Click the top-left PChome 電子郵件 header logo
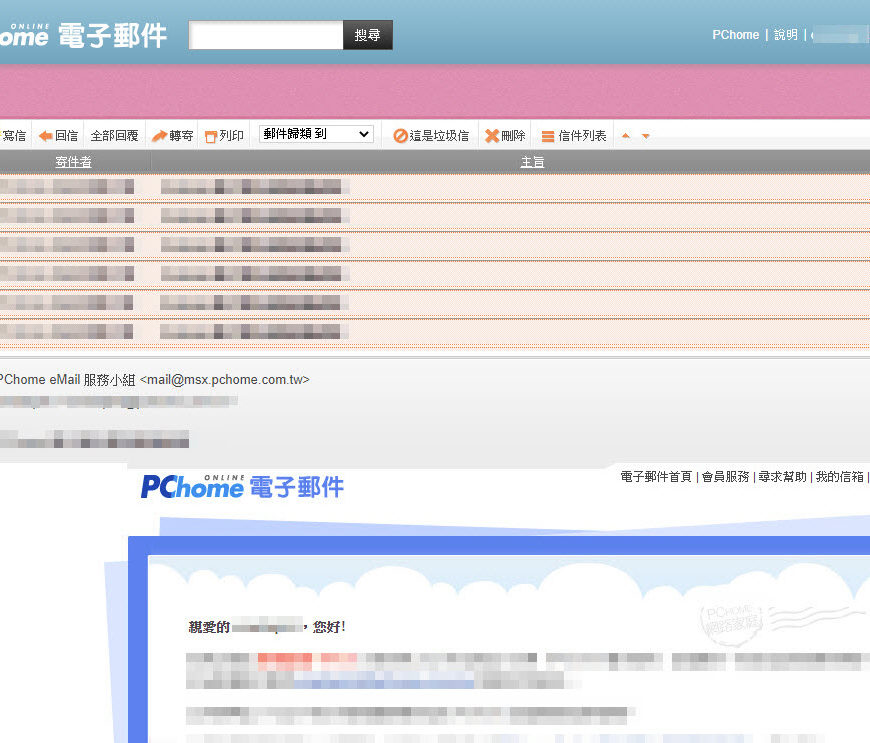This screenshot has width=870, height=743. [83, 36]
